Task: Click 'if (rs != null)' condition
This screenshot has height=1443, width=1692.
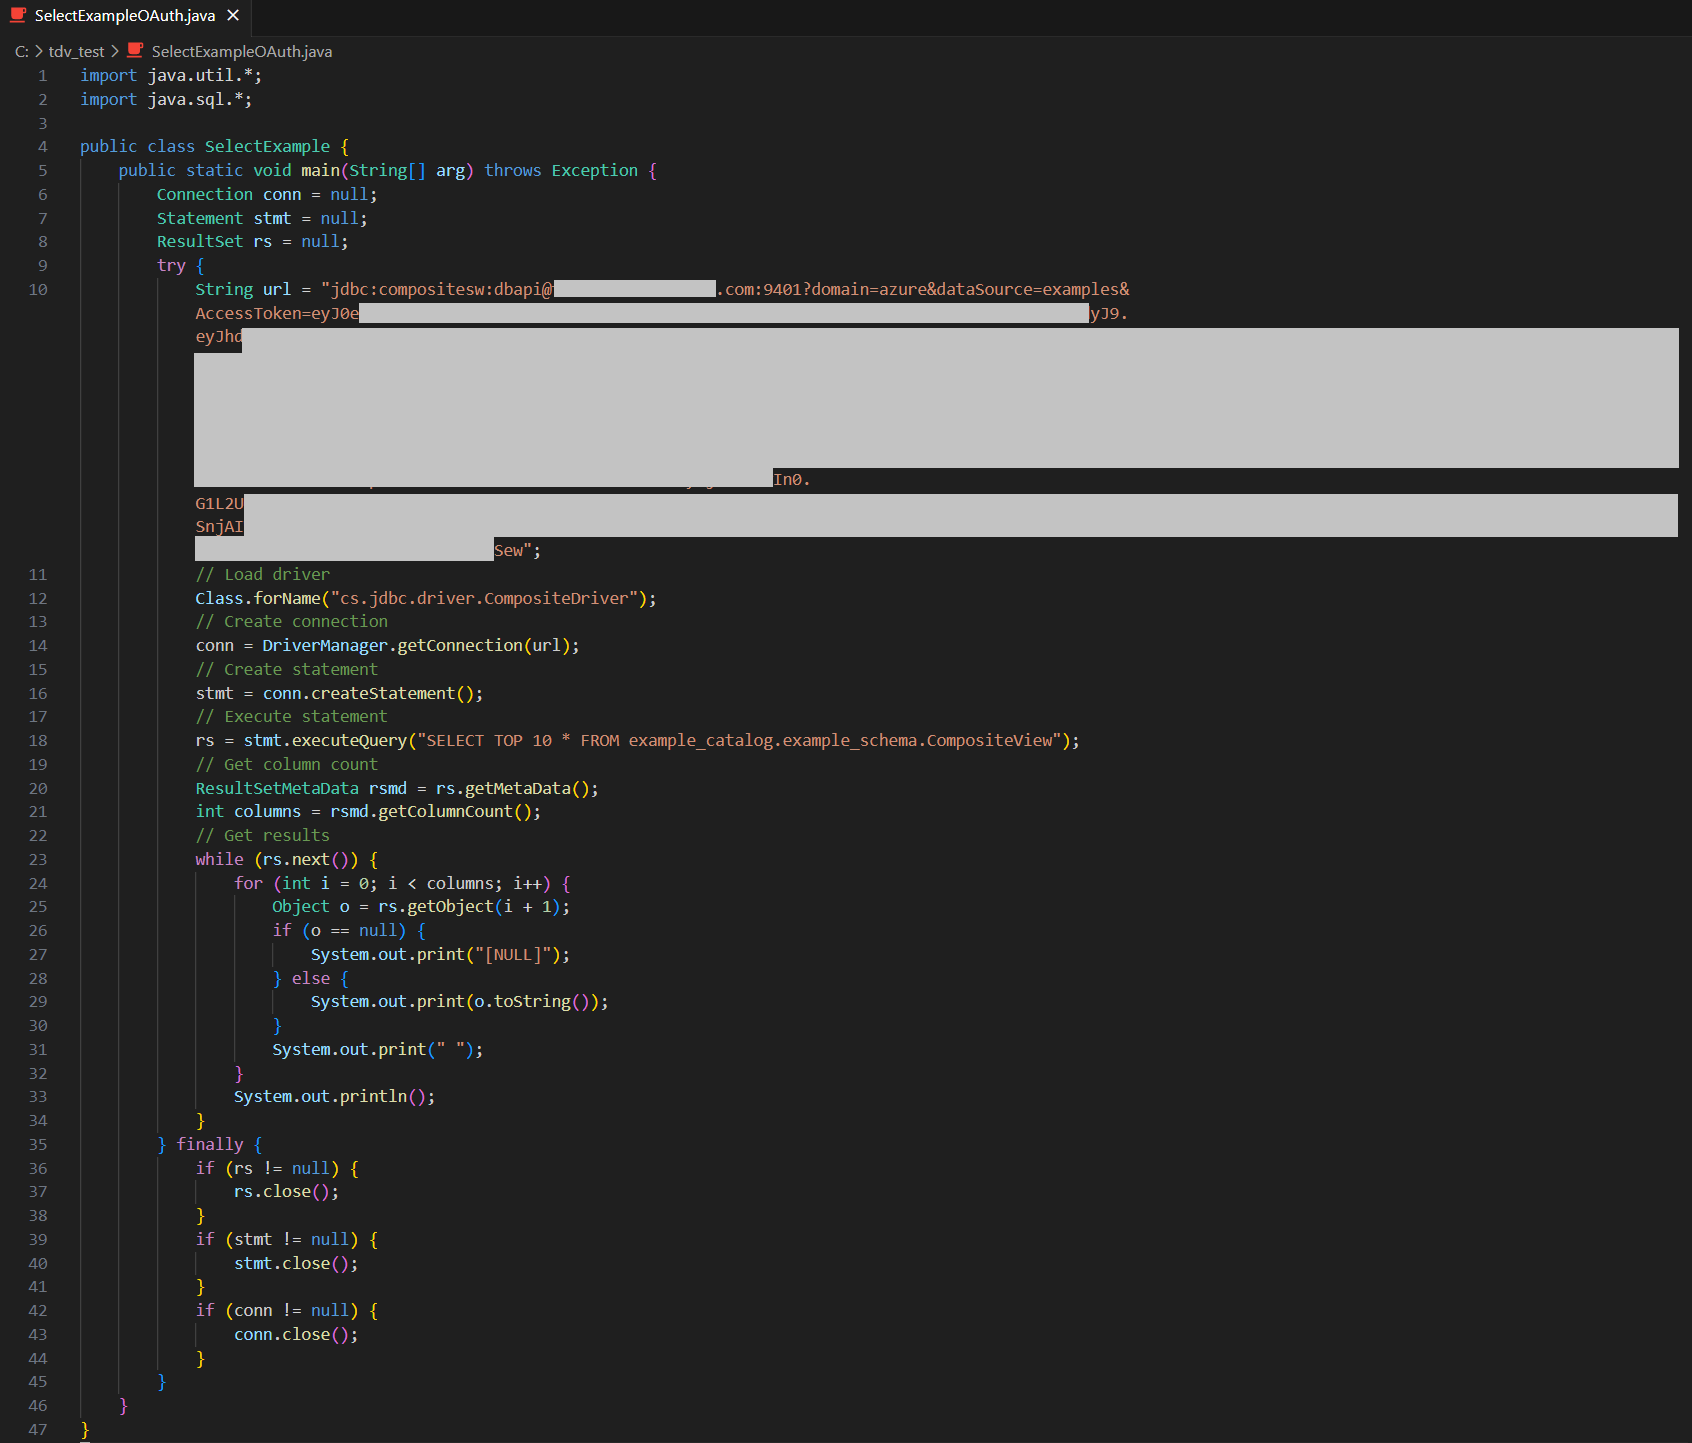Action: tap(267, 1169)
